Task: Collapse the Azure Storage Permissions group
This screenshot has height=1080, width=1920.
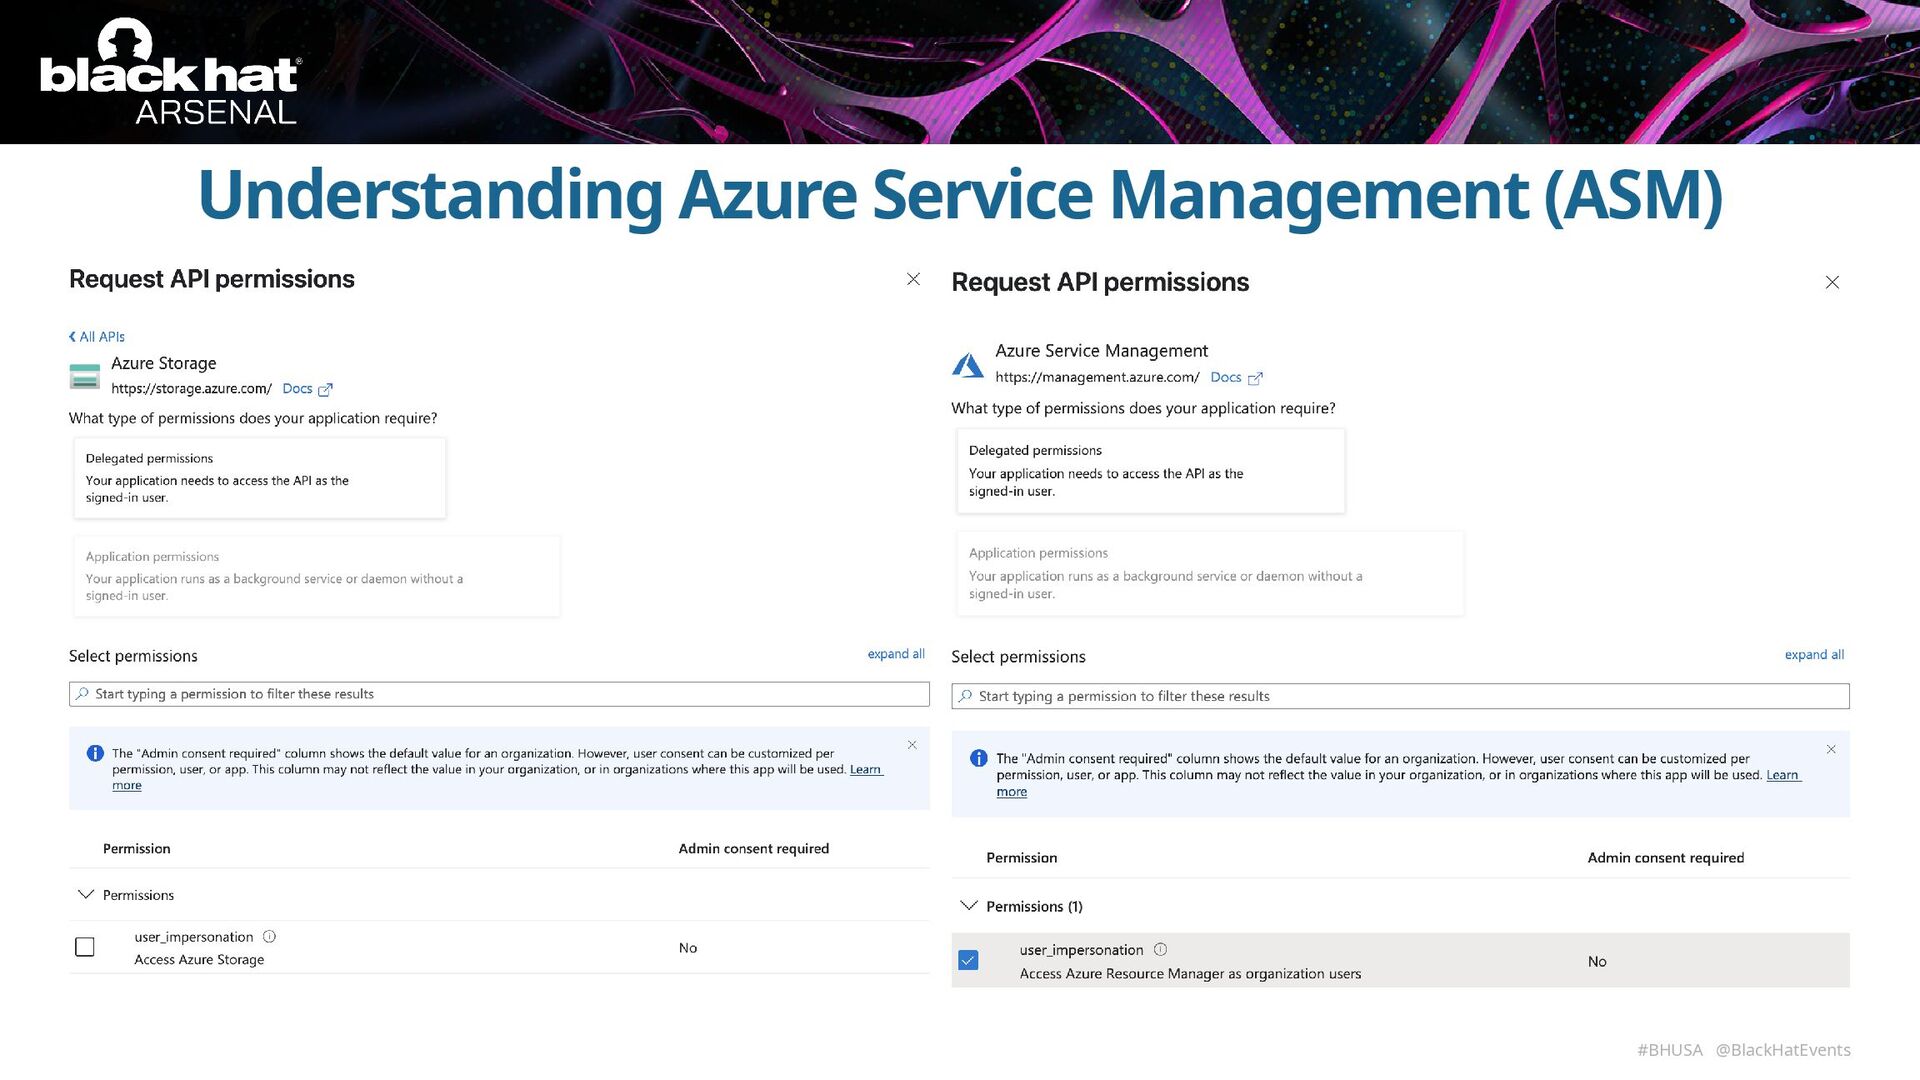Action: coord(86,895)
